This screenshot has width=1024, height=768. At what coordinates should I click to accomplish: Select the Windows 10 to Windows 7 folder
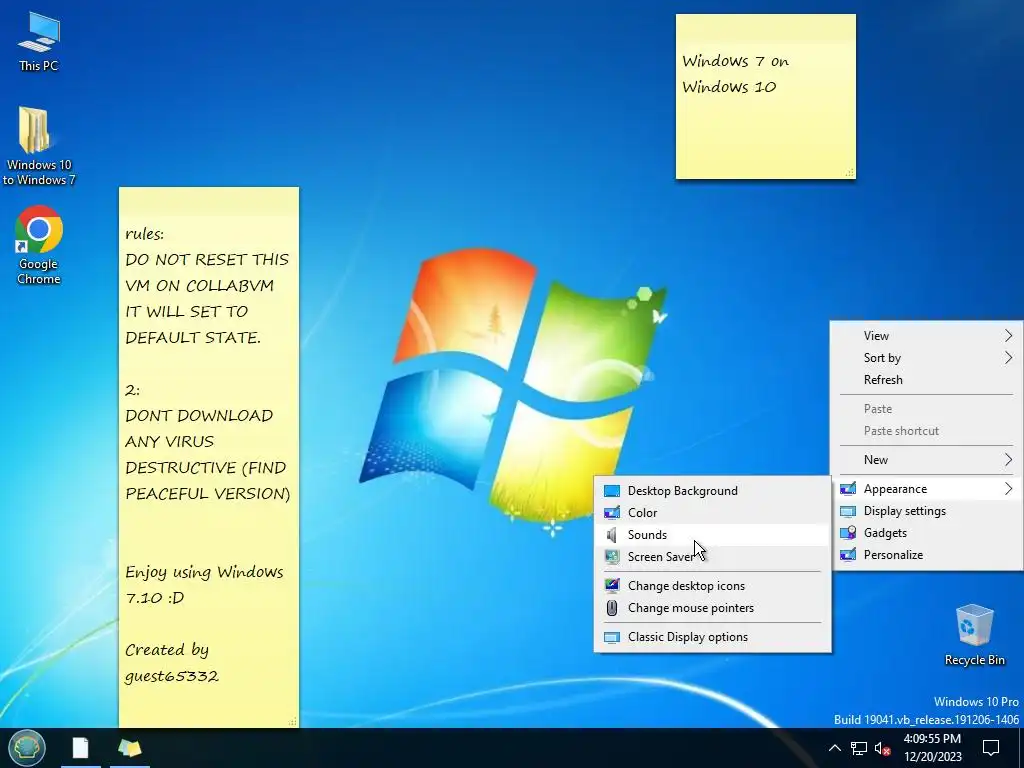tap(39, 146)
